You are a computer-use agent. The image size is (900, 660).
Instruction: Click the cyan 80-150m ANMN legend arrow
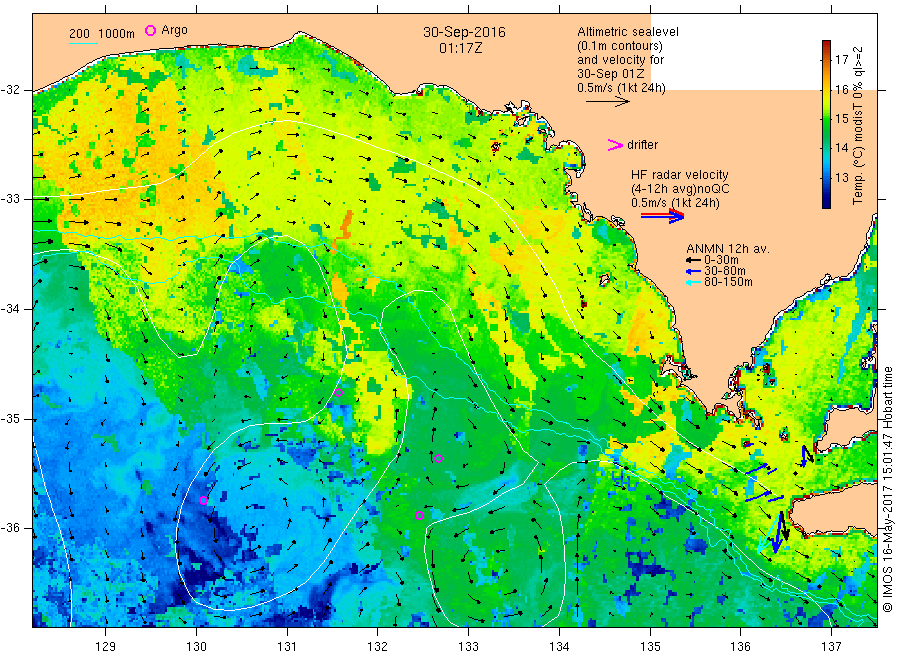coord(693,282)
